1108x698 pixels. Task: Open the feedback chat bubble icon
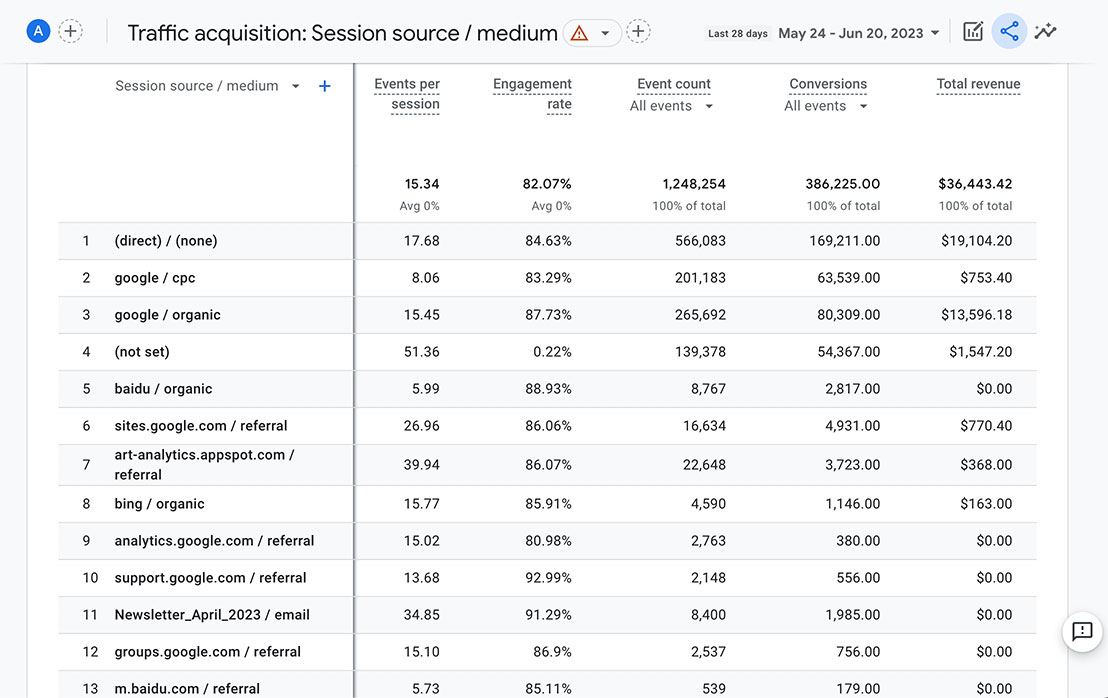pyautogui.click(x=1082, y=631)
